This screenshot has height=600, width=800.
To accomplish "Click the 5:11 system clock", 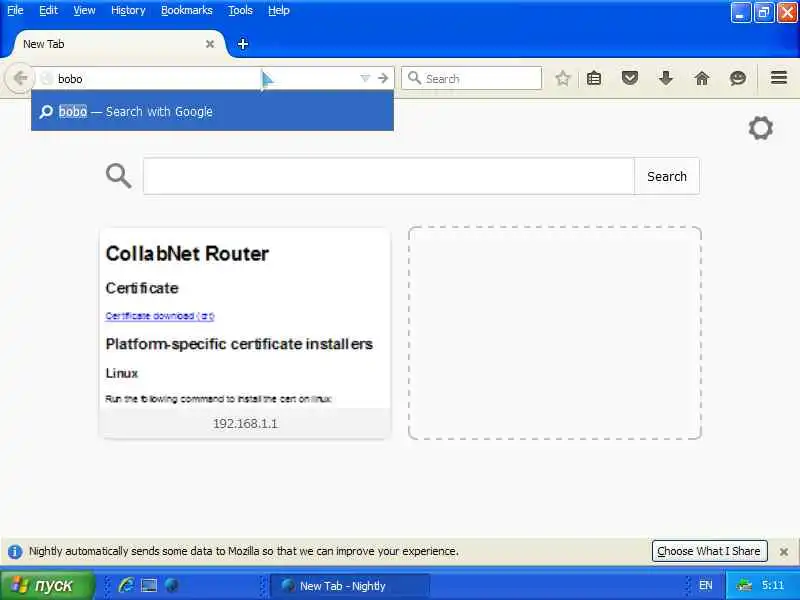I will point(772,586).
